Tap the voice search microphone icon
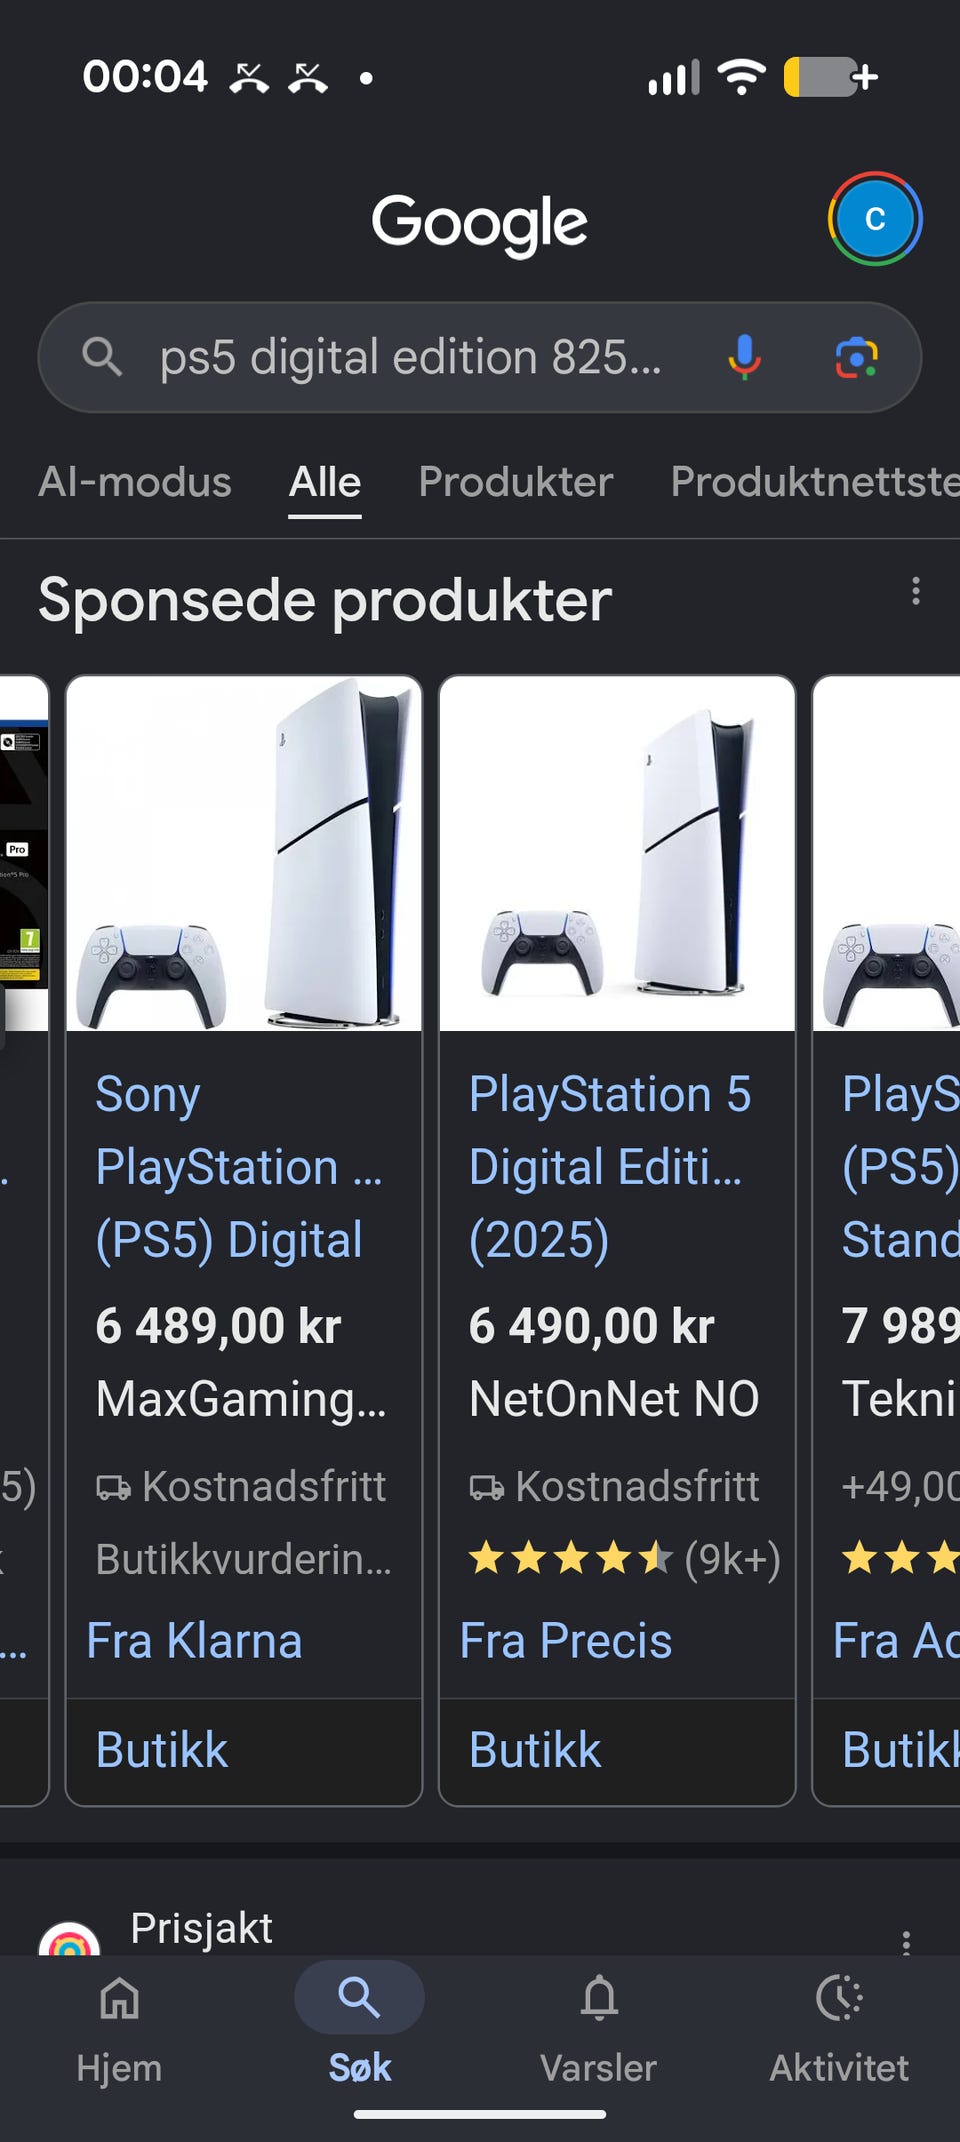Image resolution: width=960 pixels, height=2142 pixels. (744, 357)
